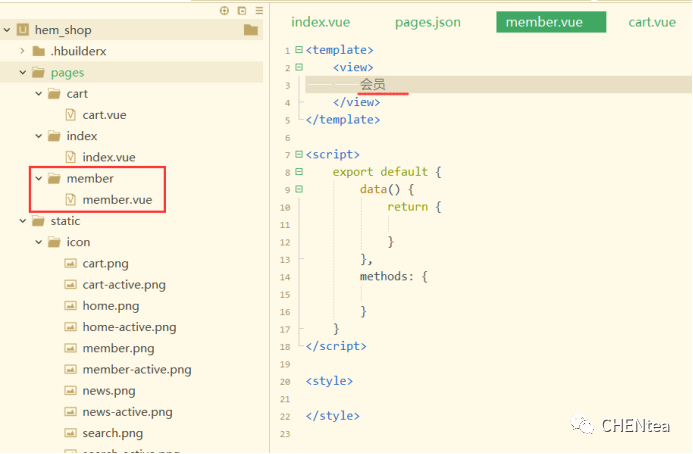Click the locate-current-file target icon
Image resolution: width=693 pixels, height=454 pixels.
224,10
